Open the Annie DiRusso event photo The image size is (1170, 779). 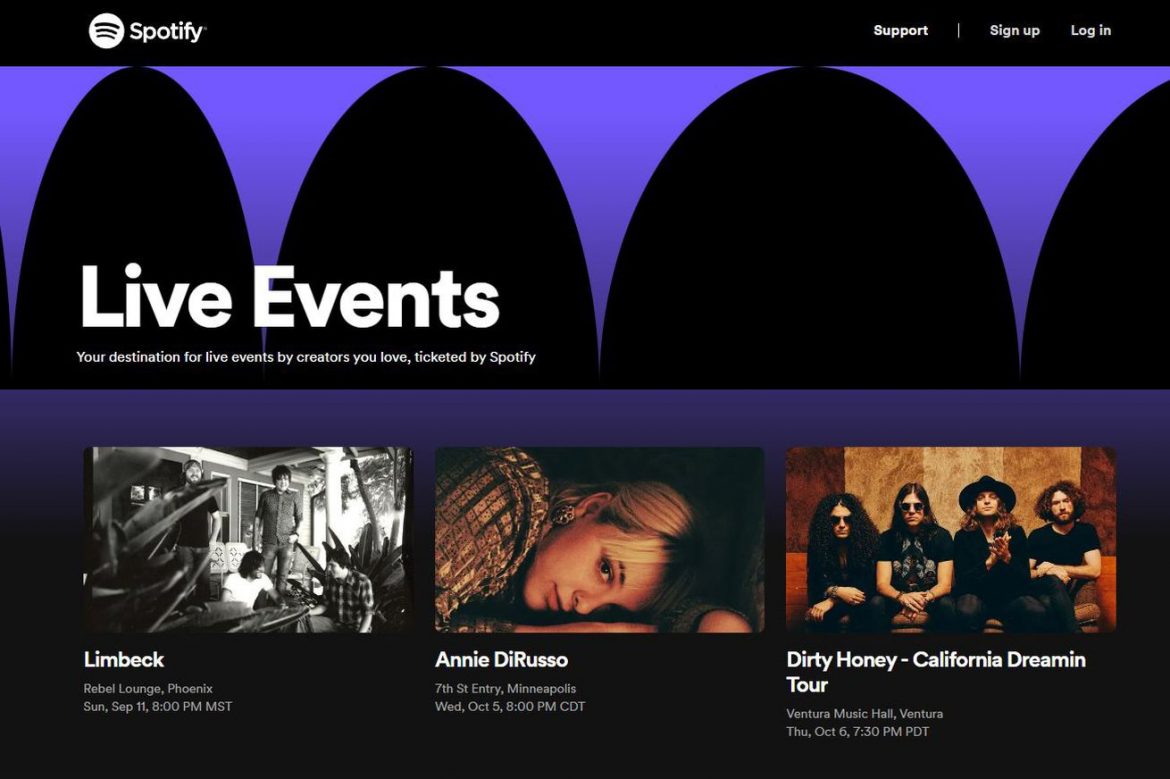click(599, 539)
